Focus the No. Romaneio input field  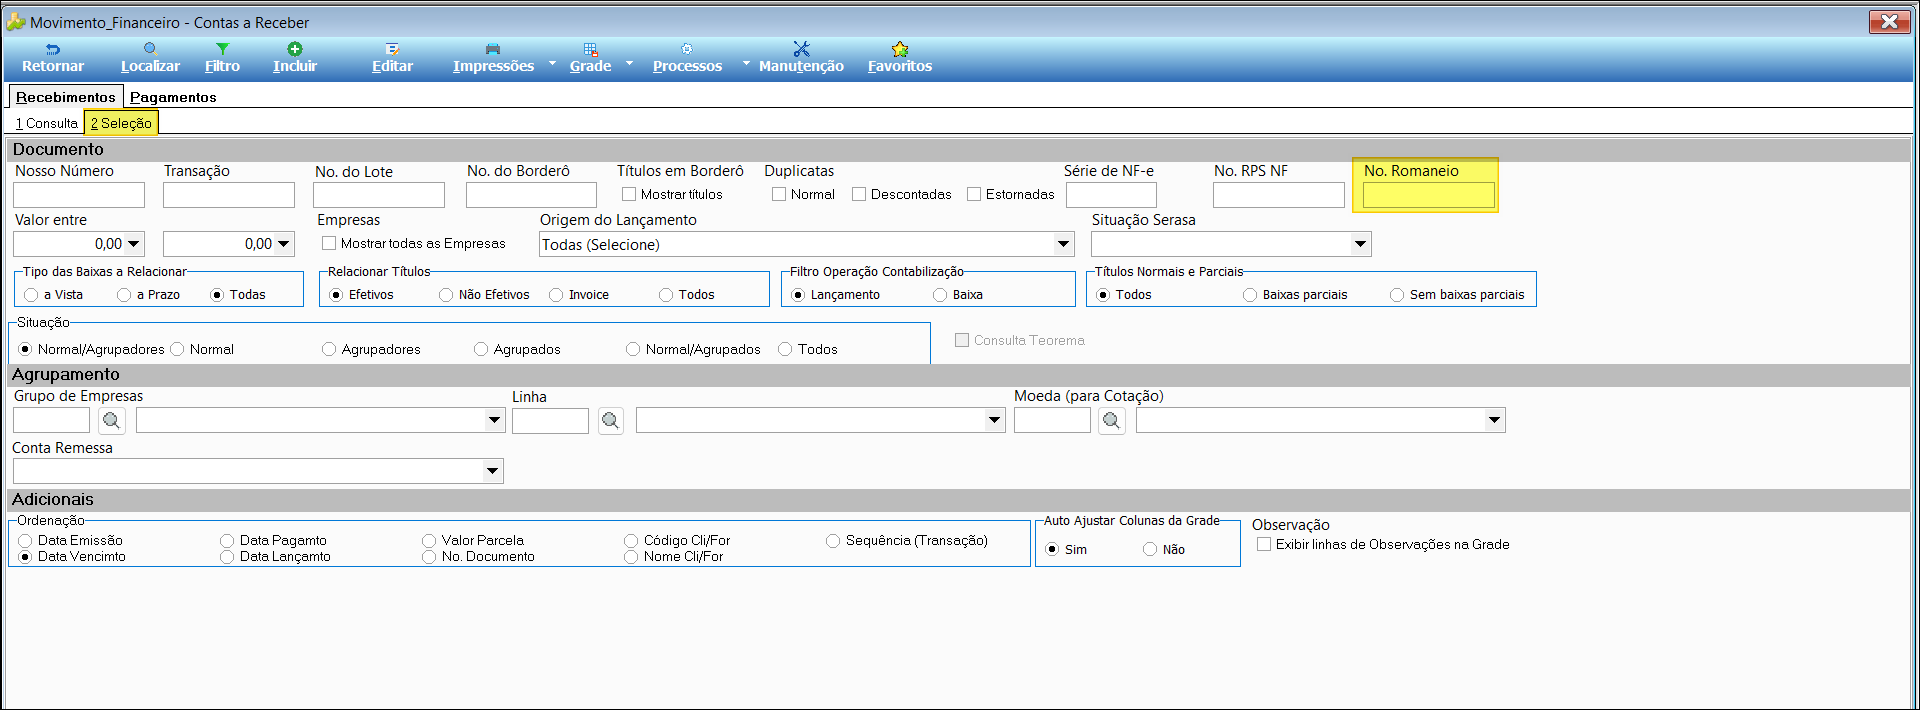[x=1429, y=195]
